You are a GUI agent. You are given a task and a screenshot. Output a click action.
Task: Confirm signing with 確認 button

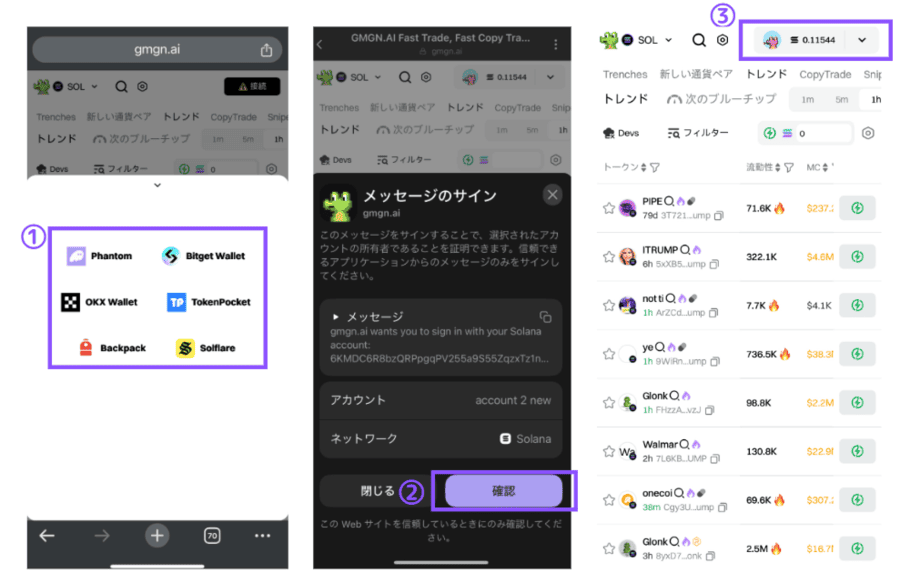503,491
